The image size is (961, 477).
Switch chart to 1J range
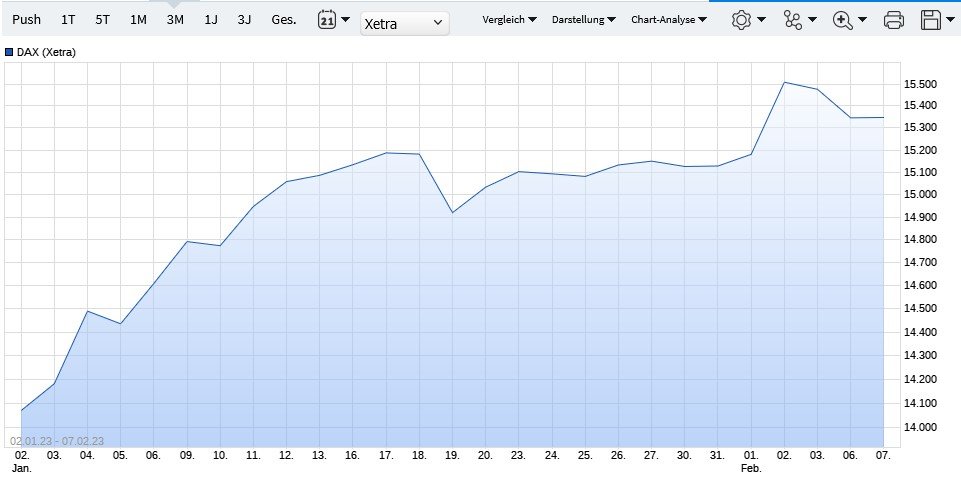(211, 19)
